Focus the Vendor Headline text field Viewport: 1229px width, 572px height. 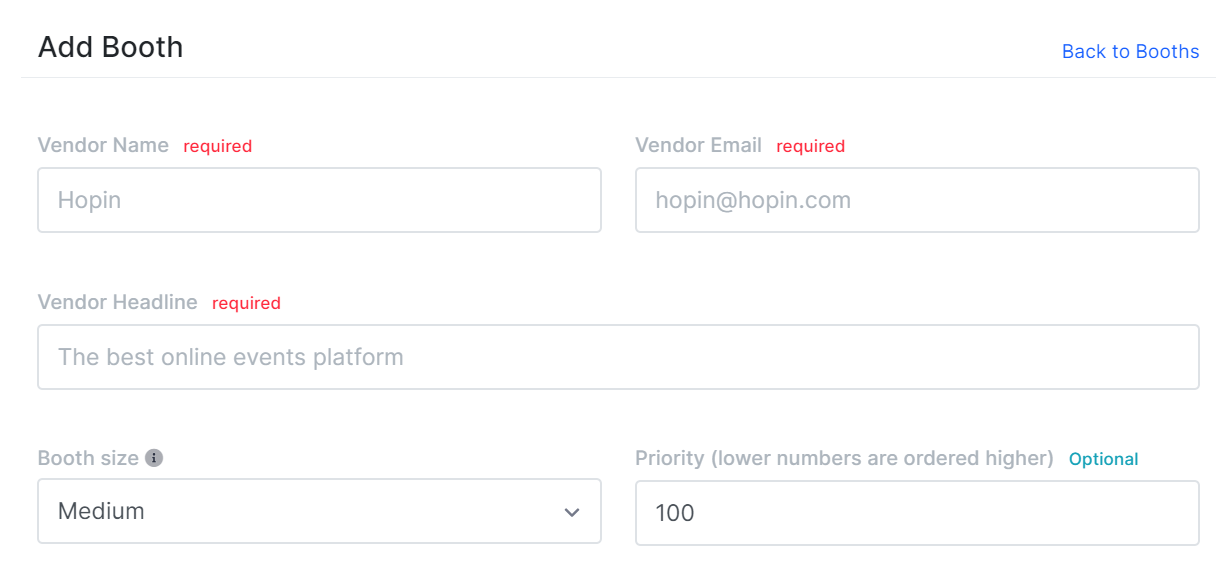point(618,357)
